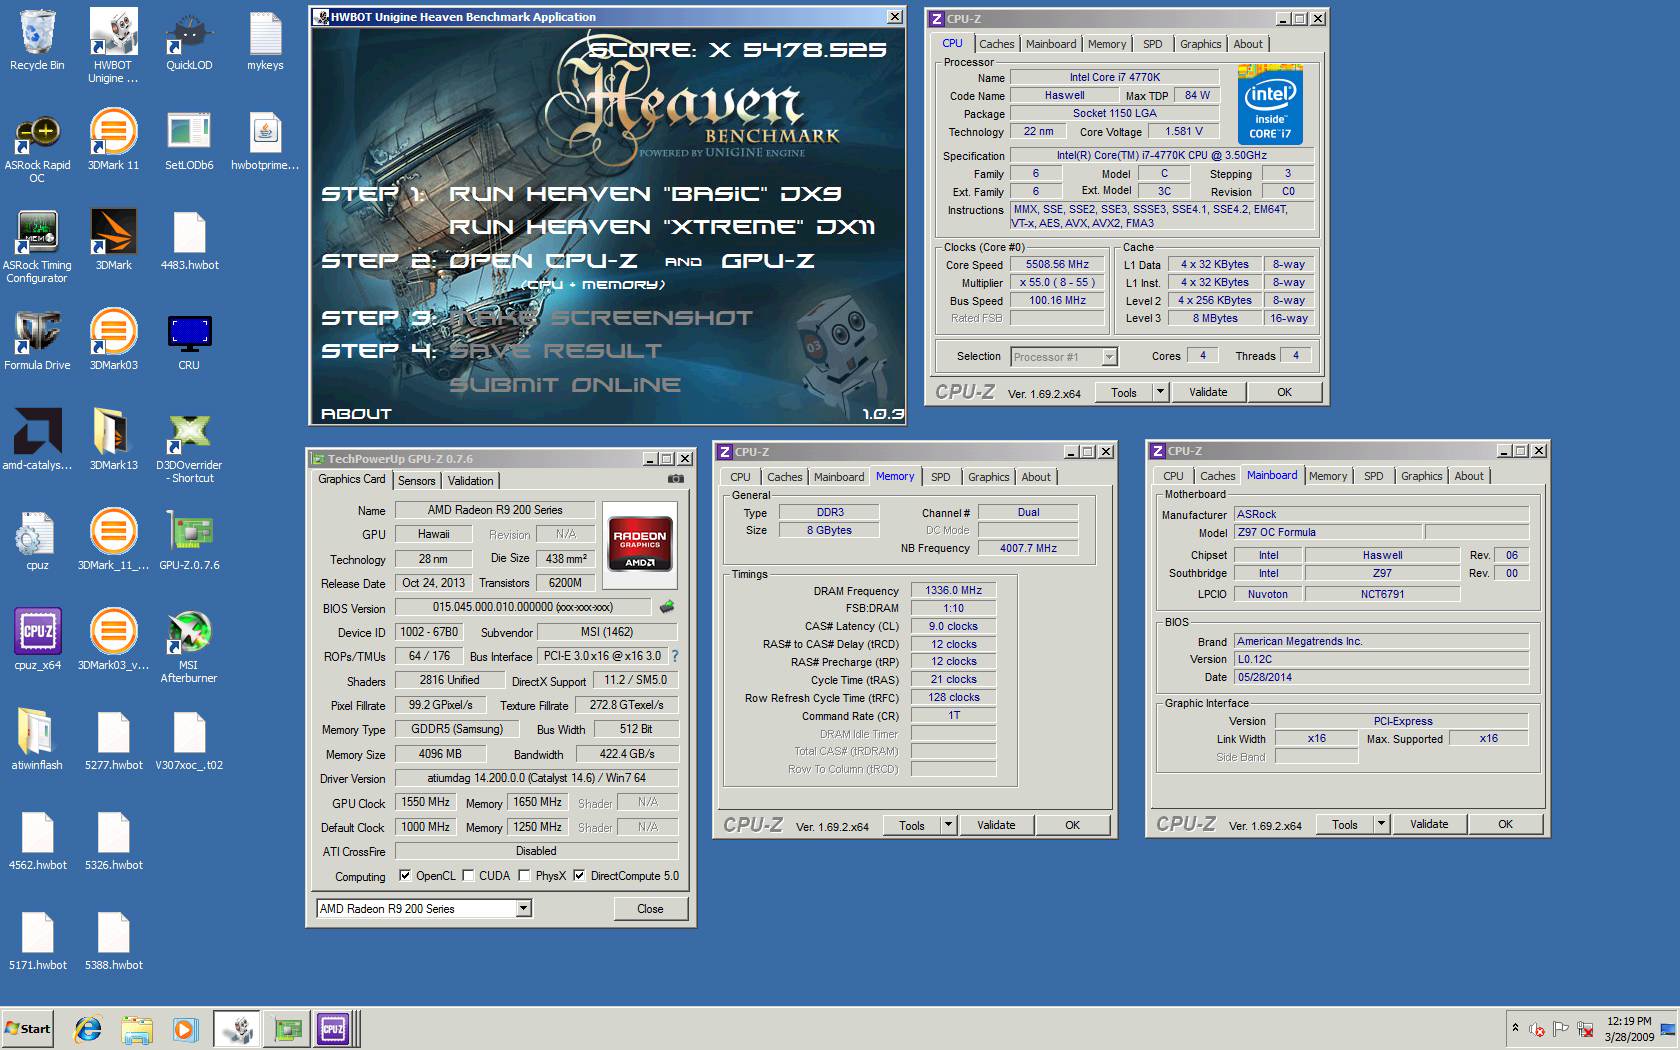1680x1050 pixels.
Task: Click Validate in CPU-Z Mainboard window
Action: click(1429, 824)
